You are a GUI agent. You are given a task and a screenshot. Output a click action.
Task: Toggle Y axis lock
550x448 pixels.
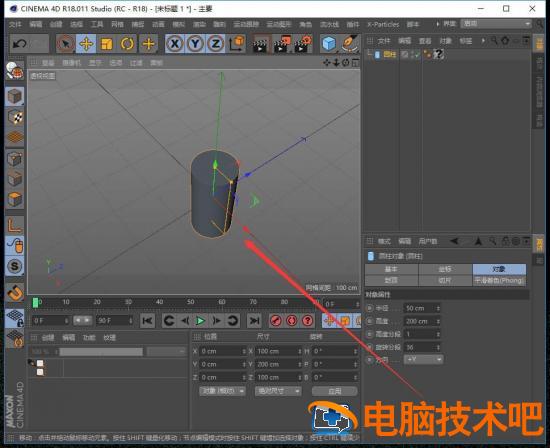[195, 44]
